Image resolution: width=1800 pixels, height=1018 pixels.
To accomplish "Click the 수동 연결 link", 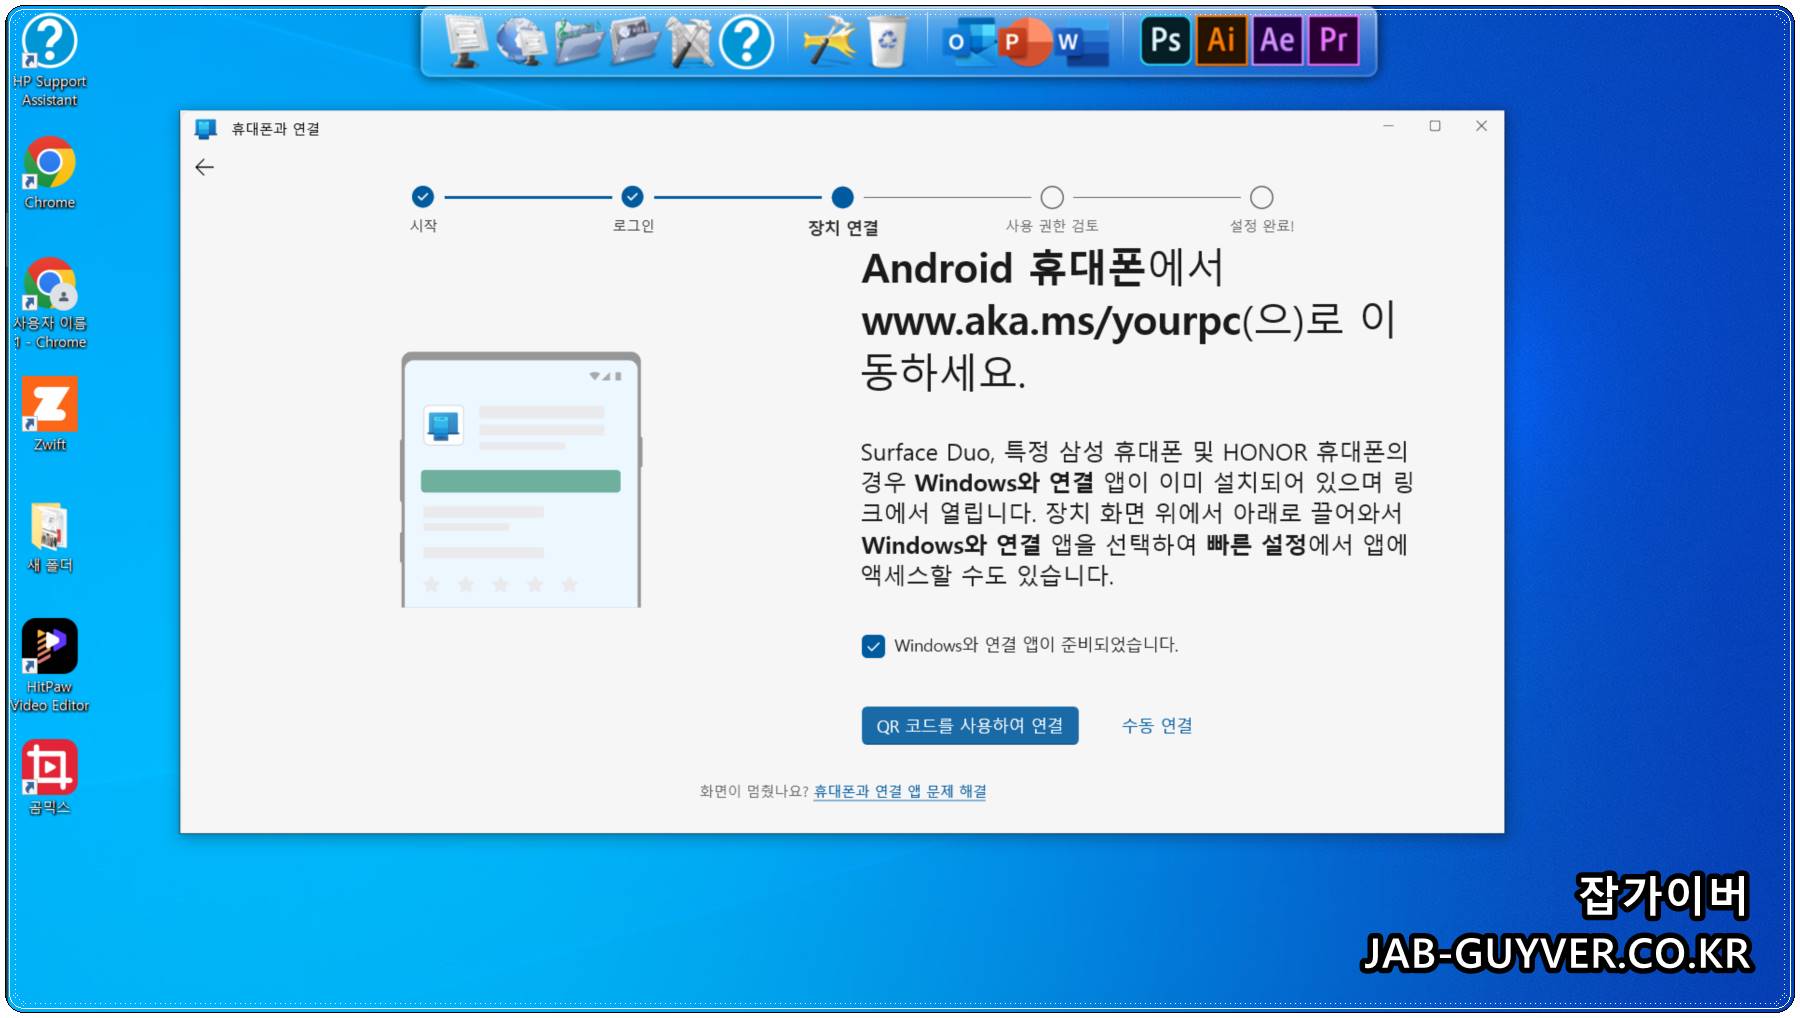I will click(1157, 726).
